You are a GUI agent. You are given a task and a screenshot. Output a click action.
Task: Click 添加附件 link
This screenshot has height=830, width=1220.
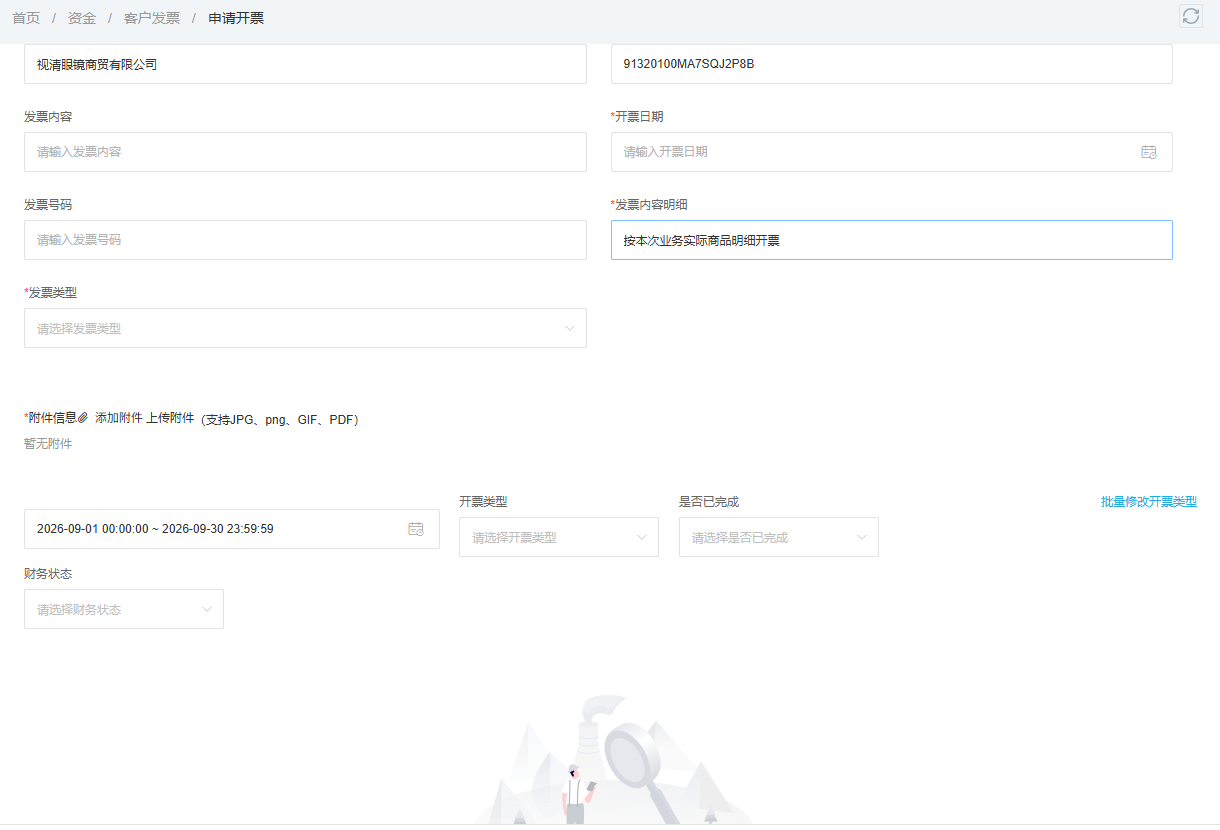119,418
